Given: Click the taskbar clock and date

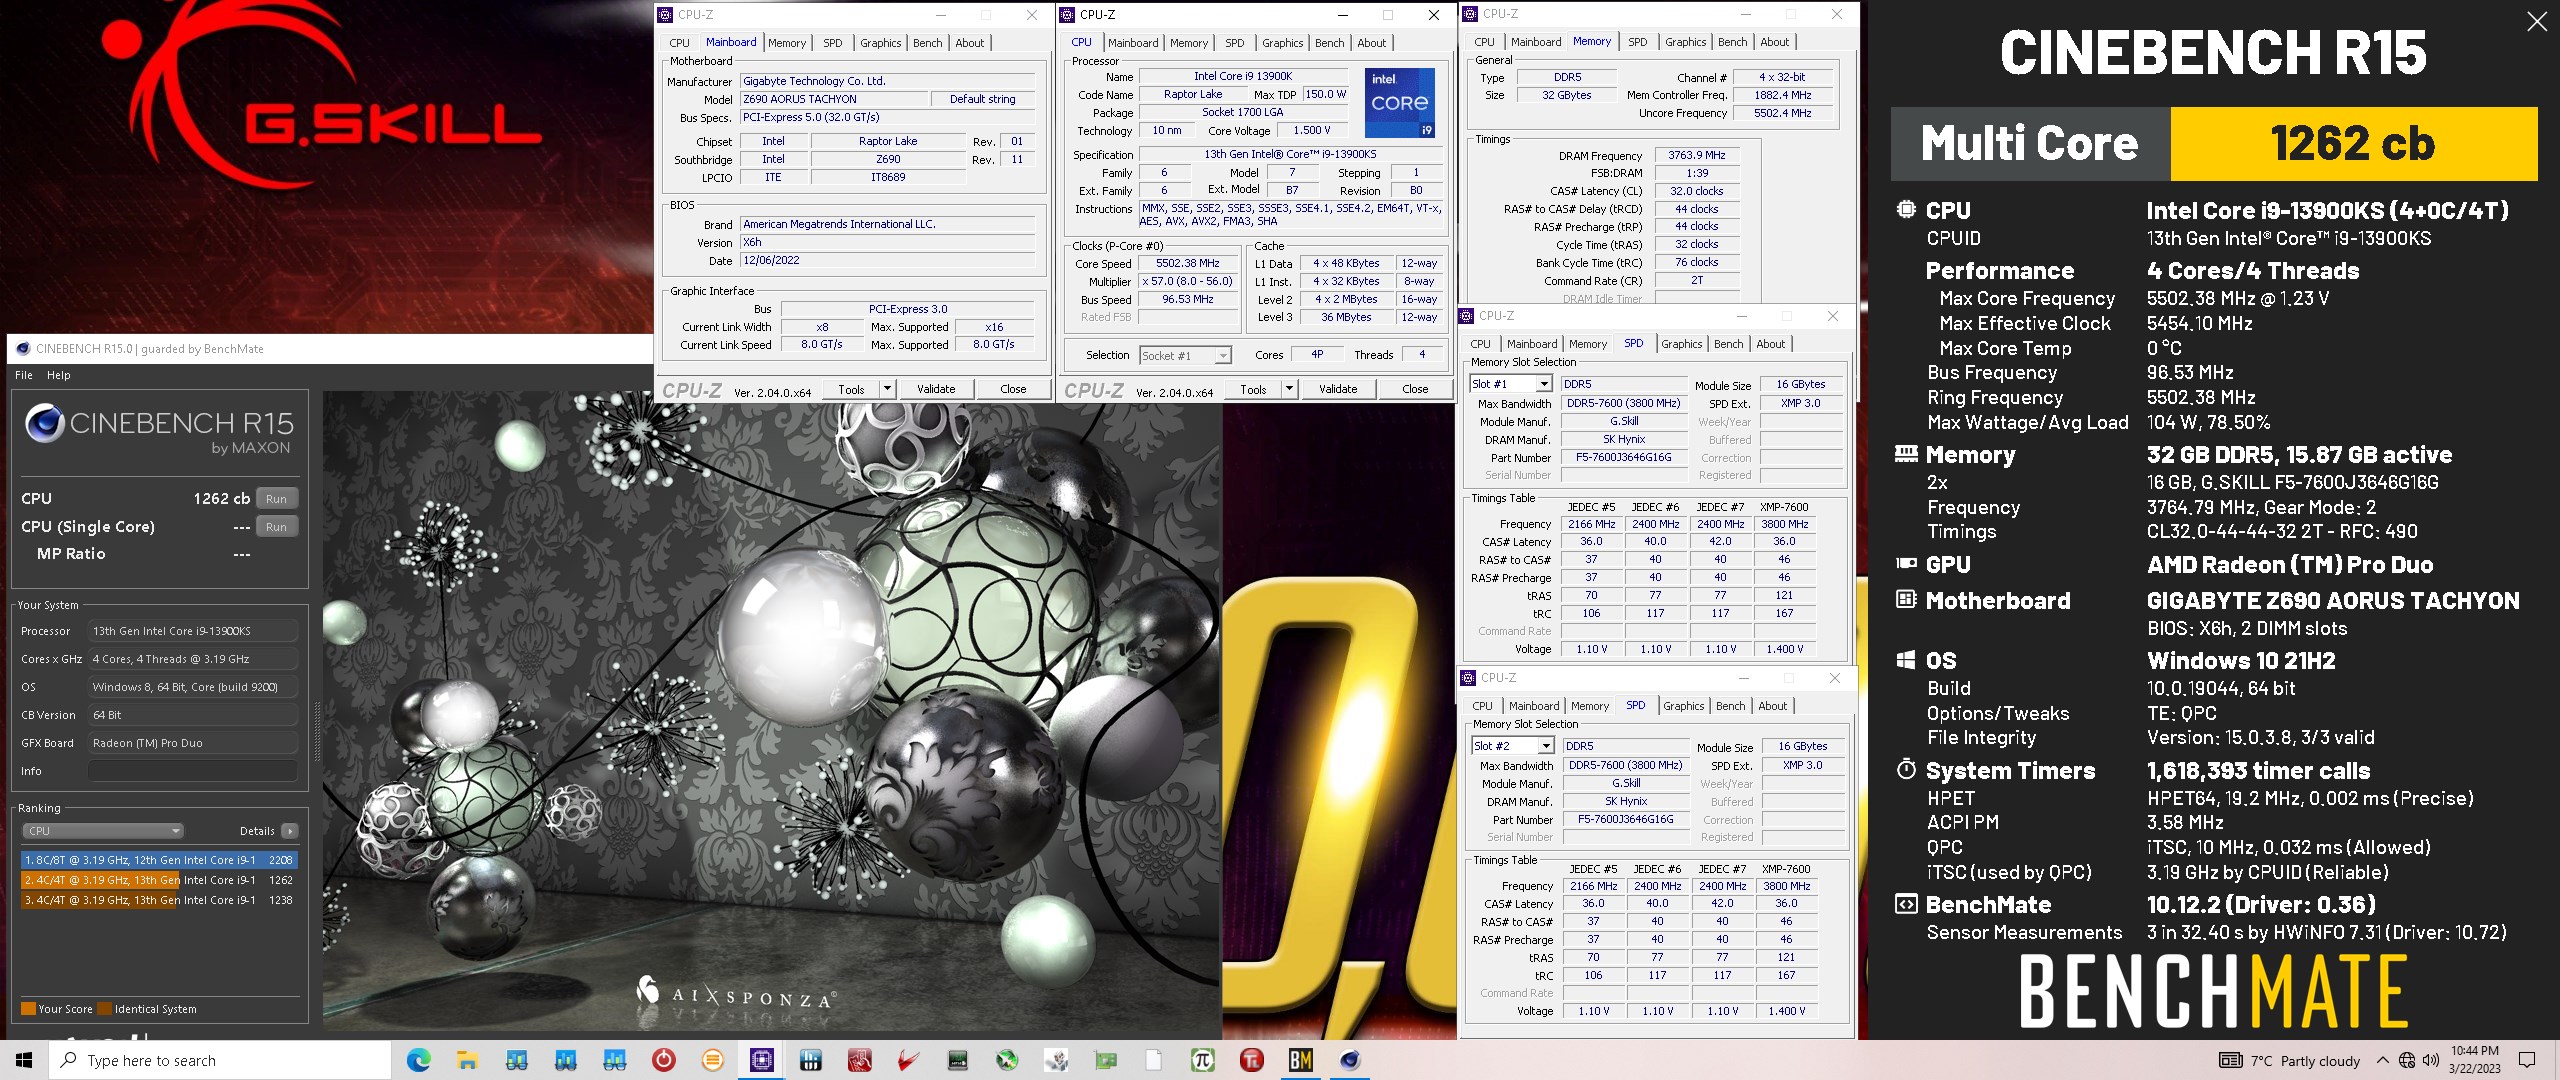Looking at the screenshot, I should tap(2475, 1060).
